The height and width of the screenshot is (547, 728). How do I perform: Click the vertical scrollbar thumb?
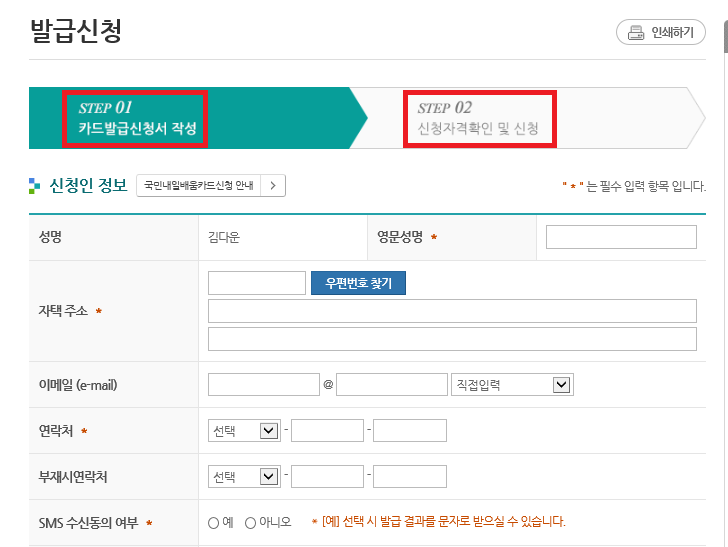(x=726, y=36)
